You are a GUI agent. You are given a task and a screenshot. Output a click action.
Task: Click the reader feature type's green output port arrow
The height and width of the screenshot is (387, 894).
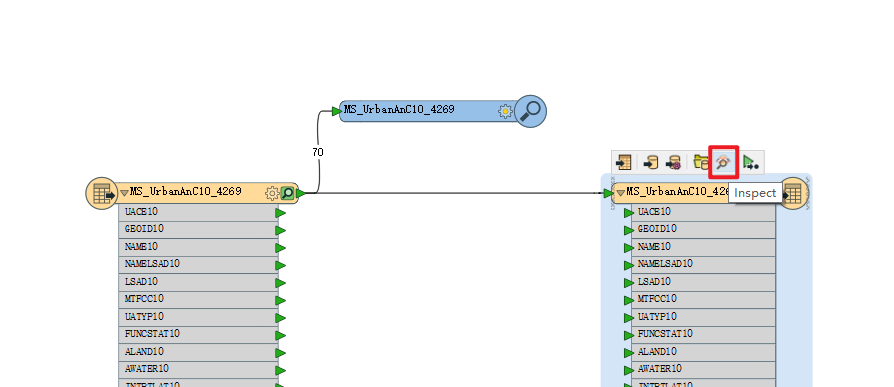(x=300, y=193)
